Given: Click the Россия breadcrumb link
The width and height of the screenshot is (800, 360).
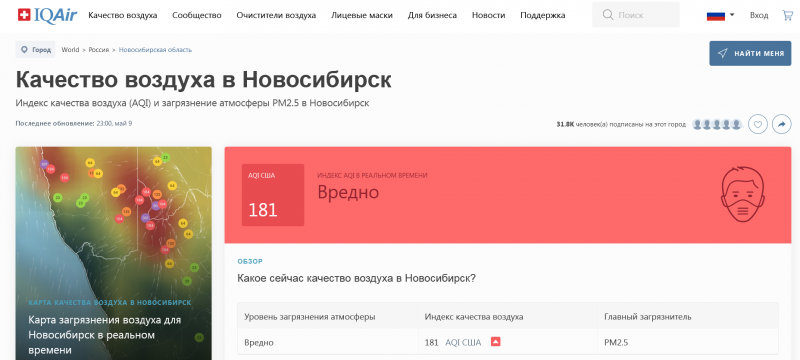Looking at the screenshot, I should 99,50.
